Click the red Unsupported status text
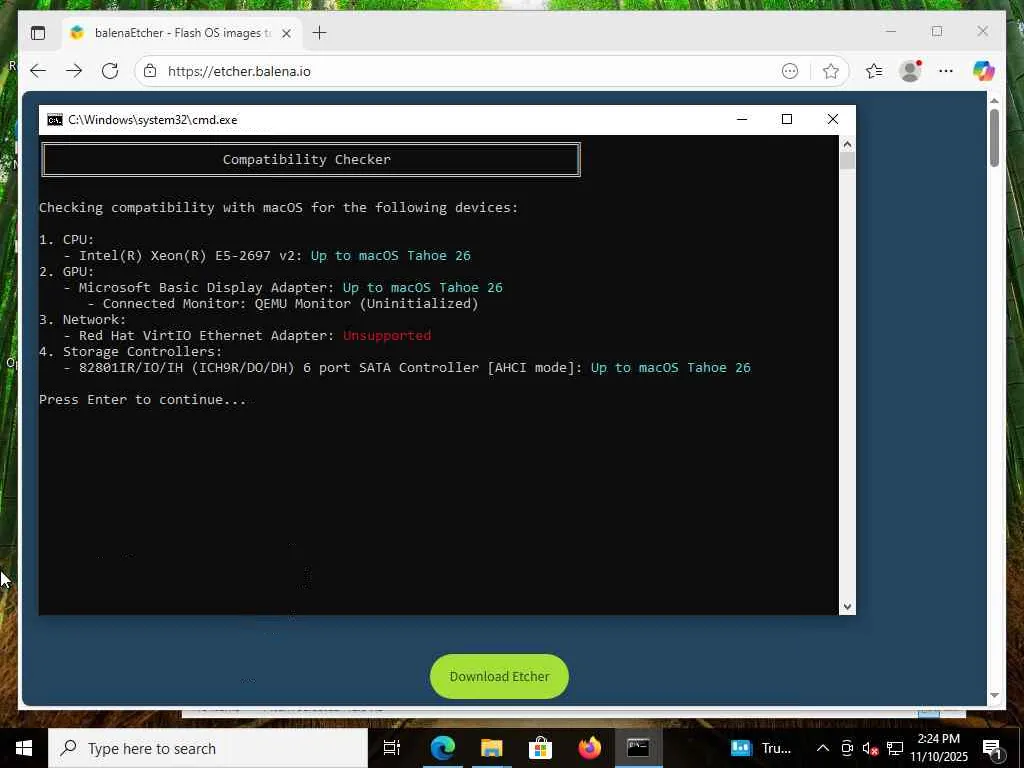 (x=387, y=335)
